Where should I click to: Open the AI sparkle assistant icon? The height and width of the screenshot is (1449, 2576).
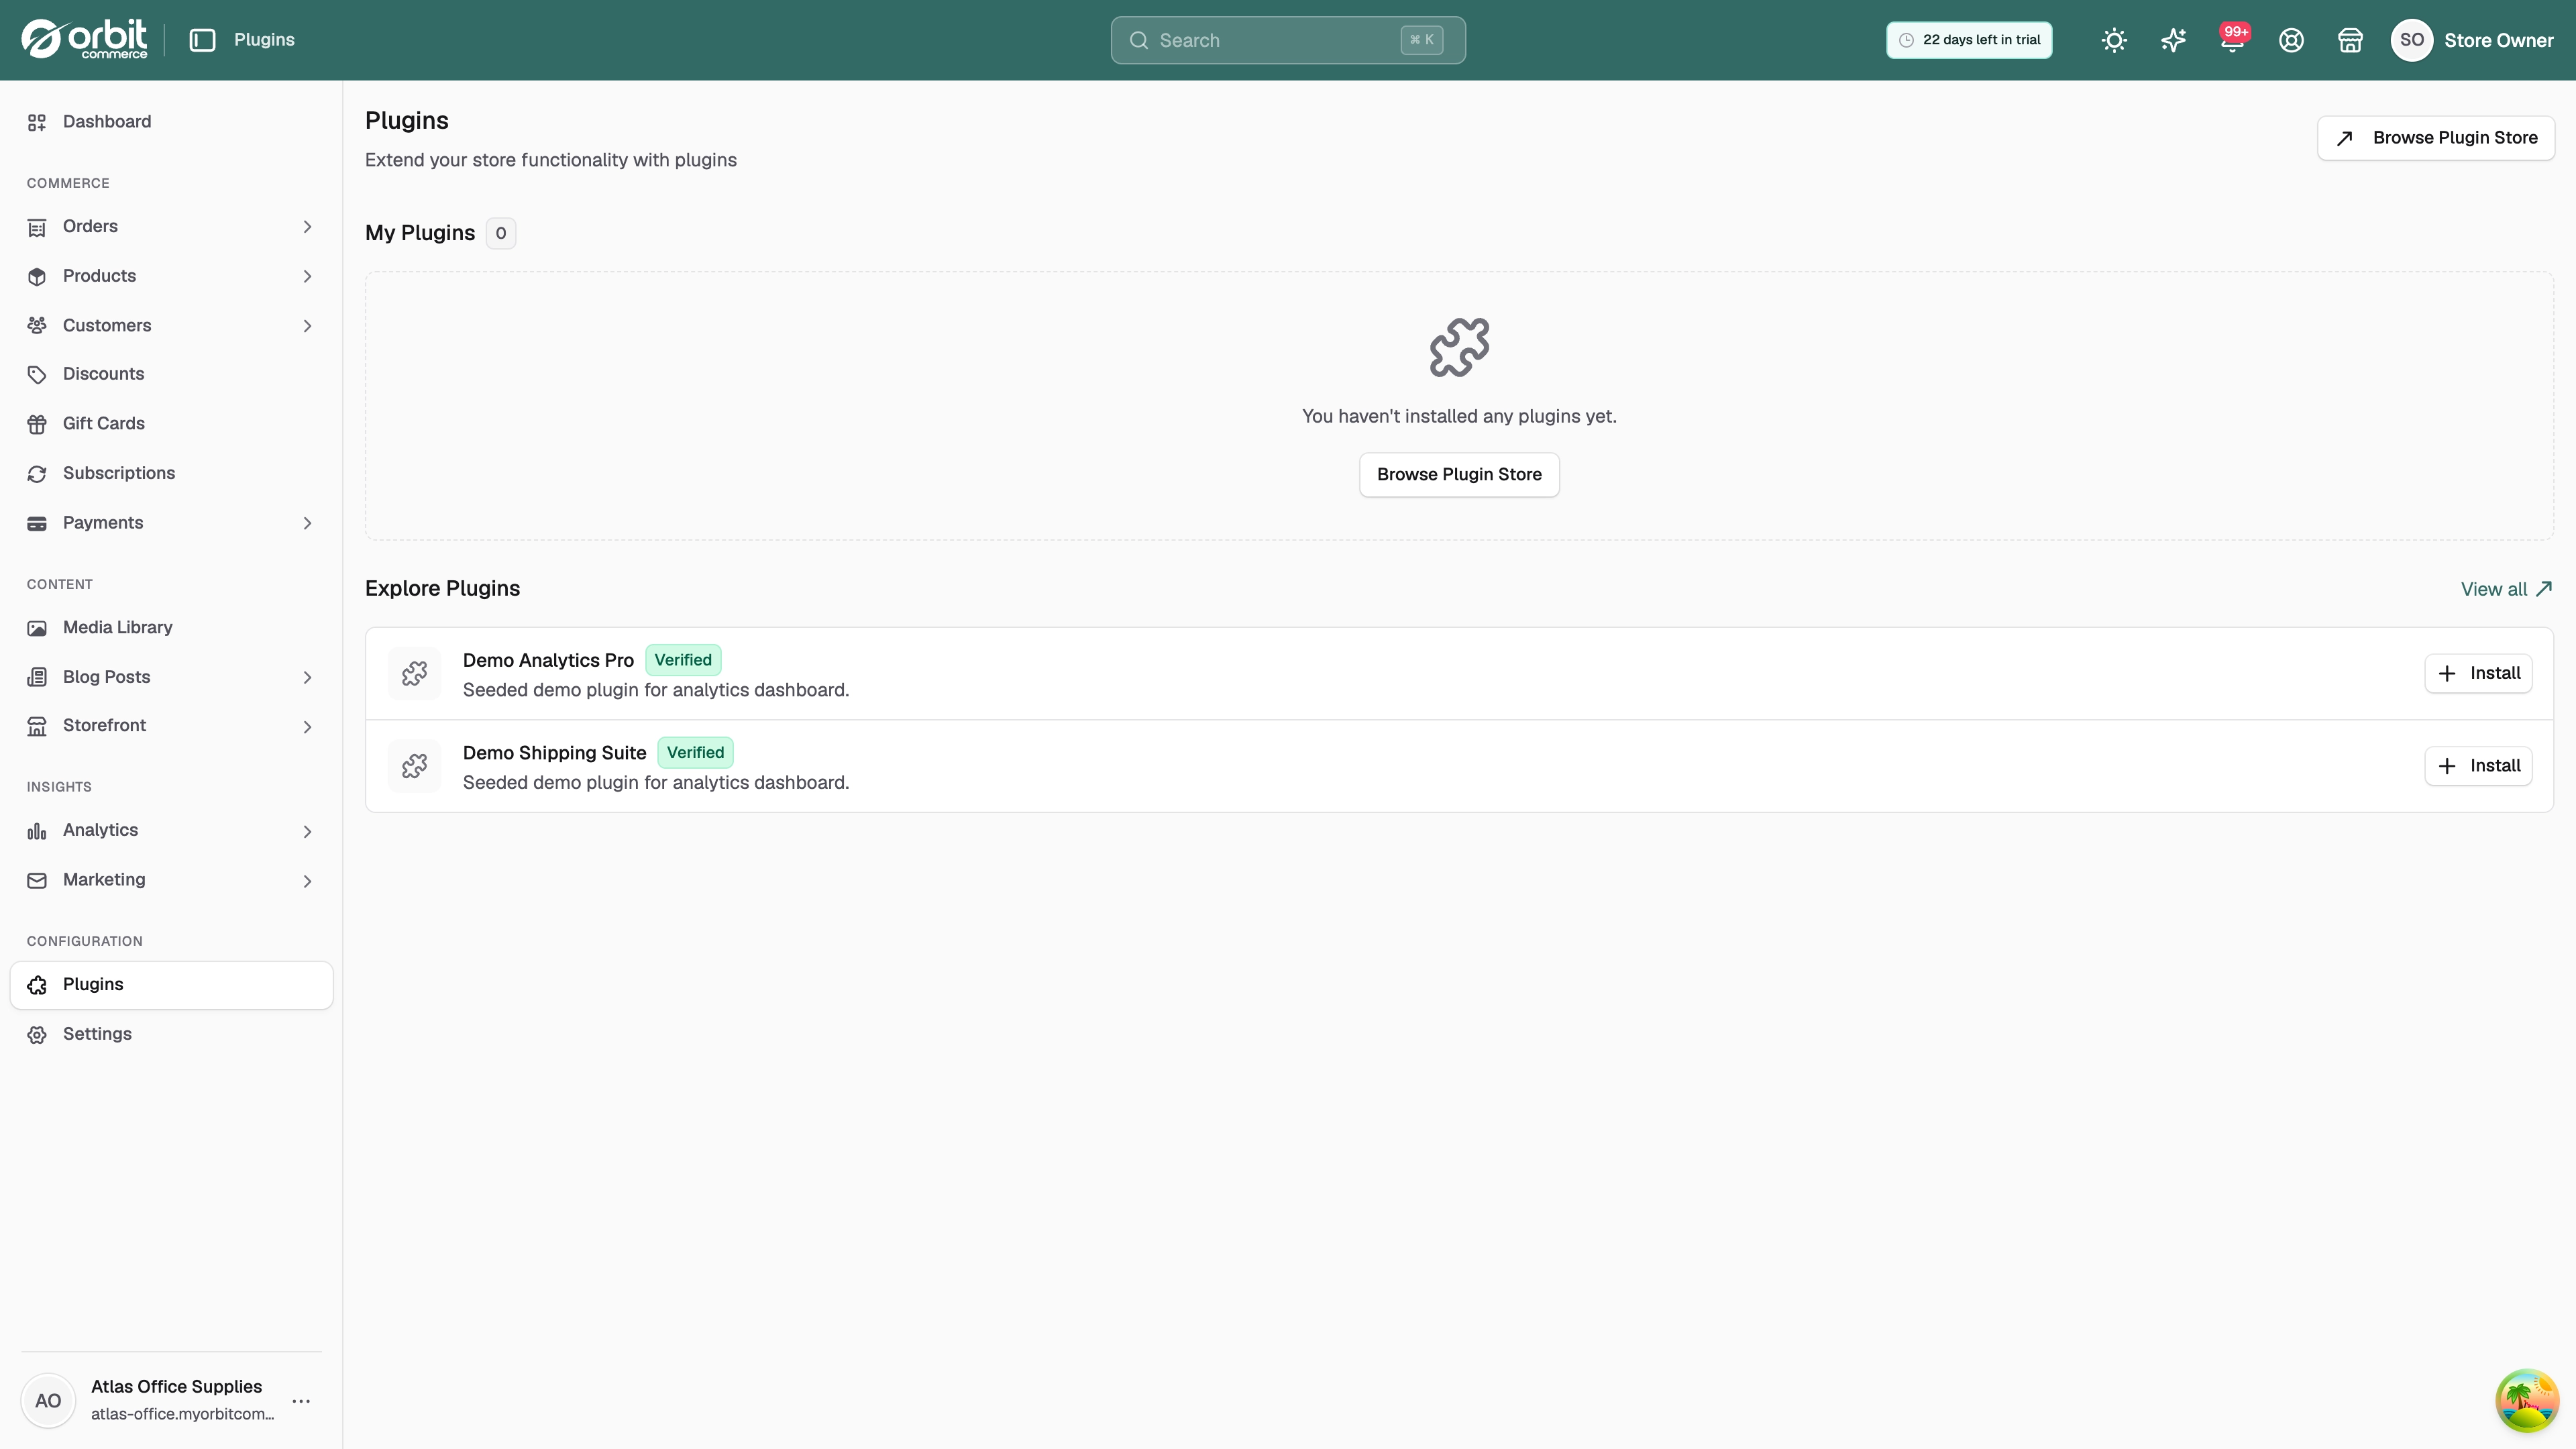(x=2173, y=40)
